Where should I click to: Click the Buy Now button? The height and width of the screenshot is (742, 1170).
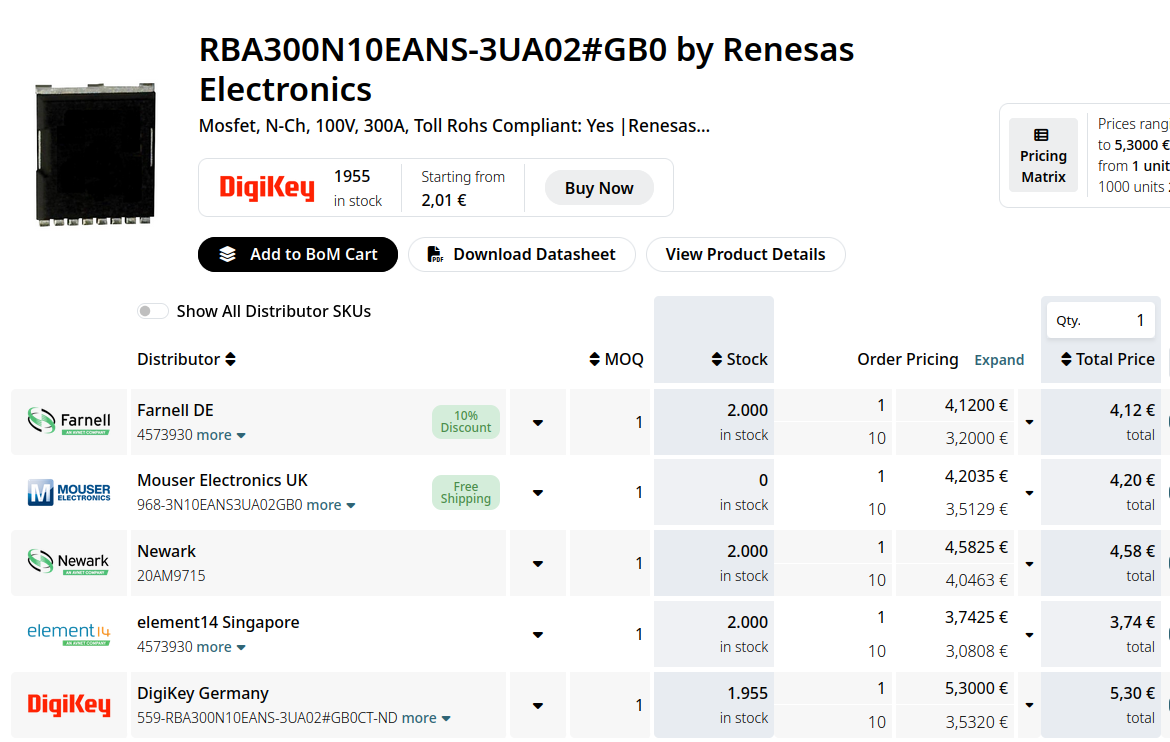(599, 188)
